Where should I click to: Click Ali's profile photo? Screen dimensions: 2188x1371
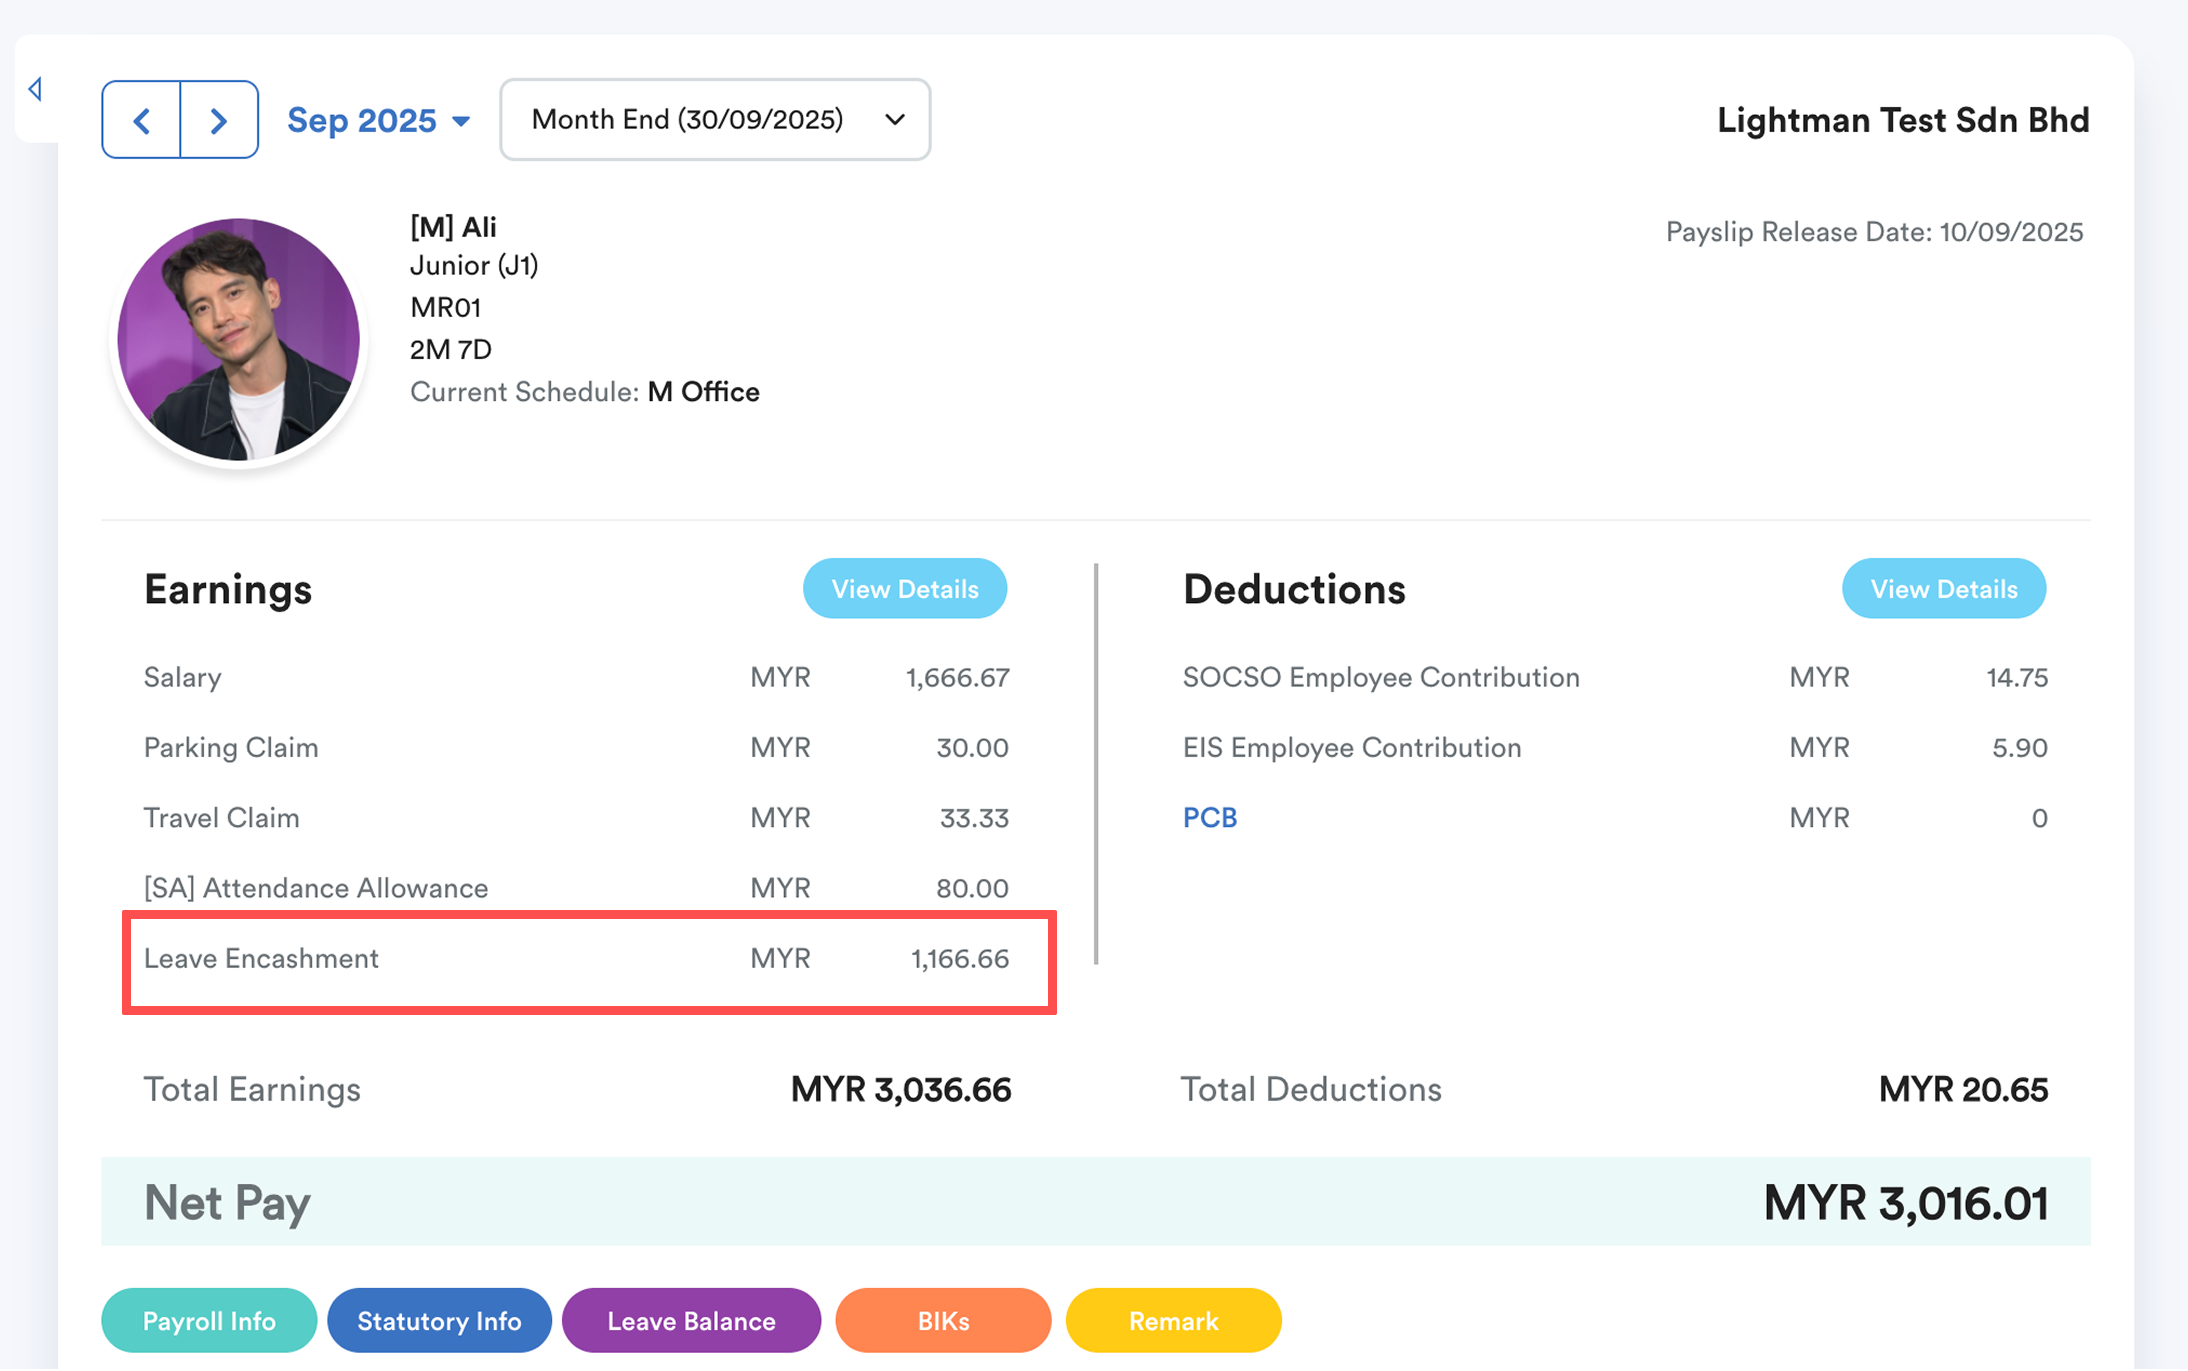pyautogui.click(x=238, y=340)
